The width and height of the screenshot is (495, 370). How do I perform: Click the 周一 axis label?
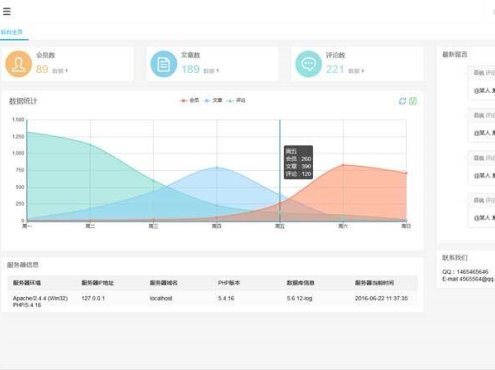coord(27,226)
